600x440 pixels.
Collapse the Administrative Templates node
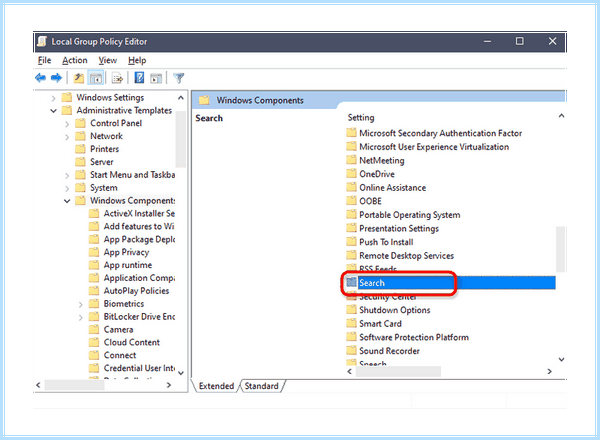(x=53, y=111)
